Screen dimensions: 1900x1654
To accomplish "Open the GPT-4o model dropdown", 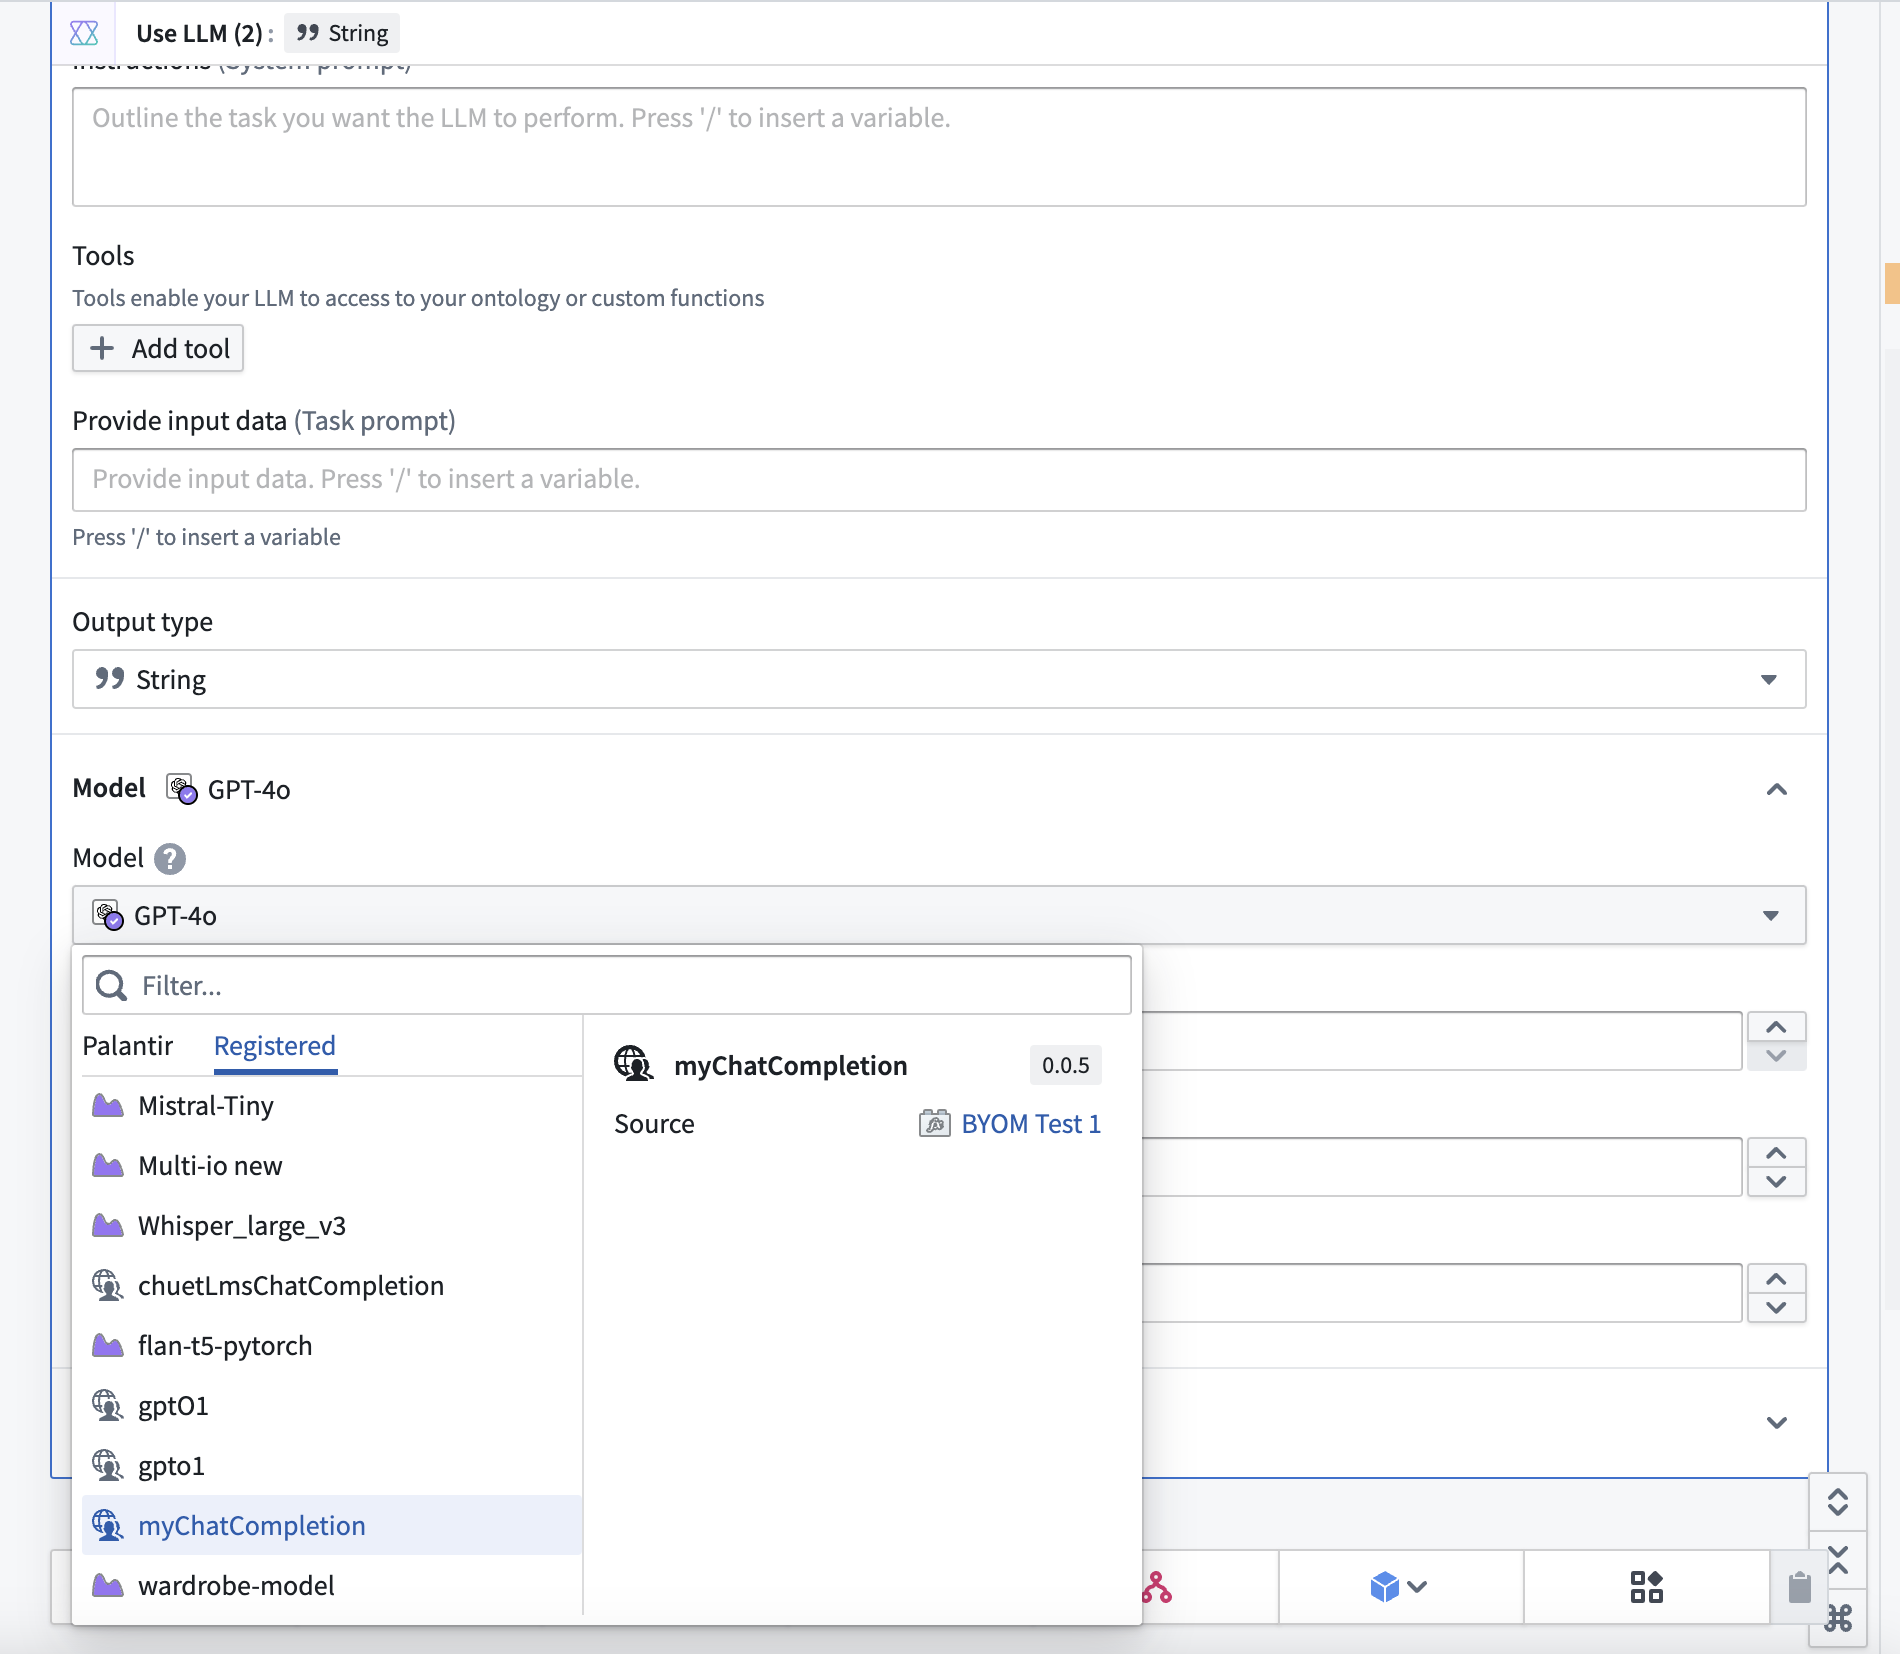I will tap(939, 915).
